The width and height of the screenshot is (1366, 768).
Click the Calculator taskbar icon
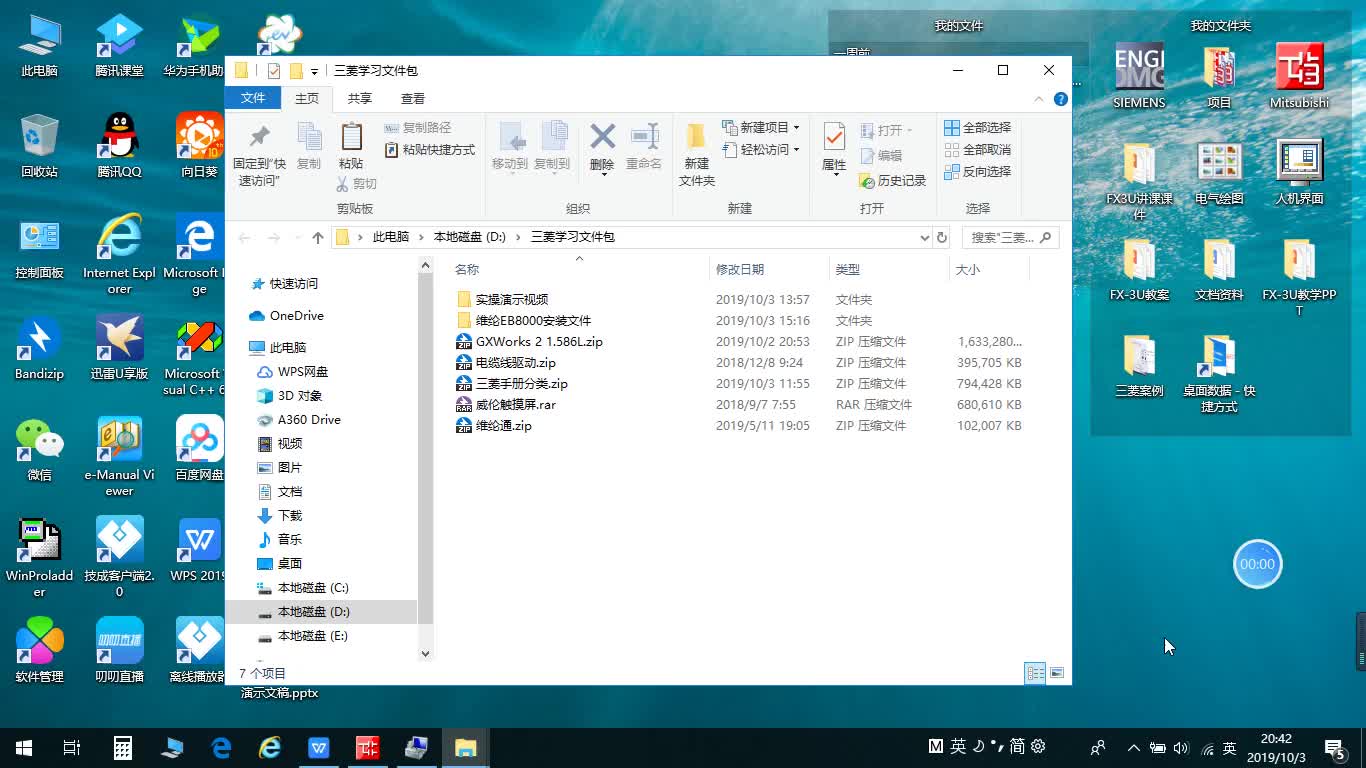pos(122,747)
